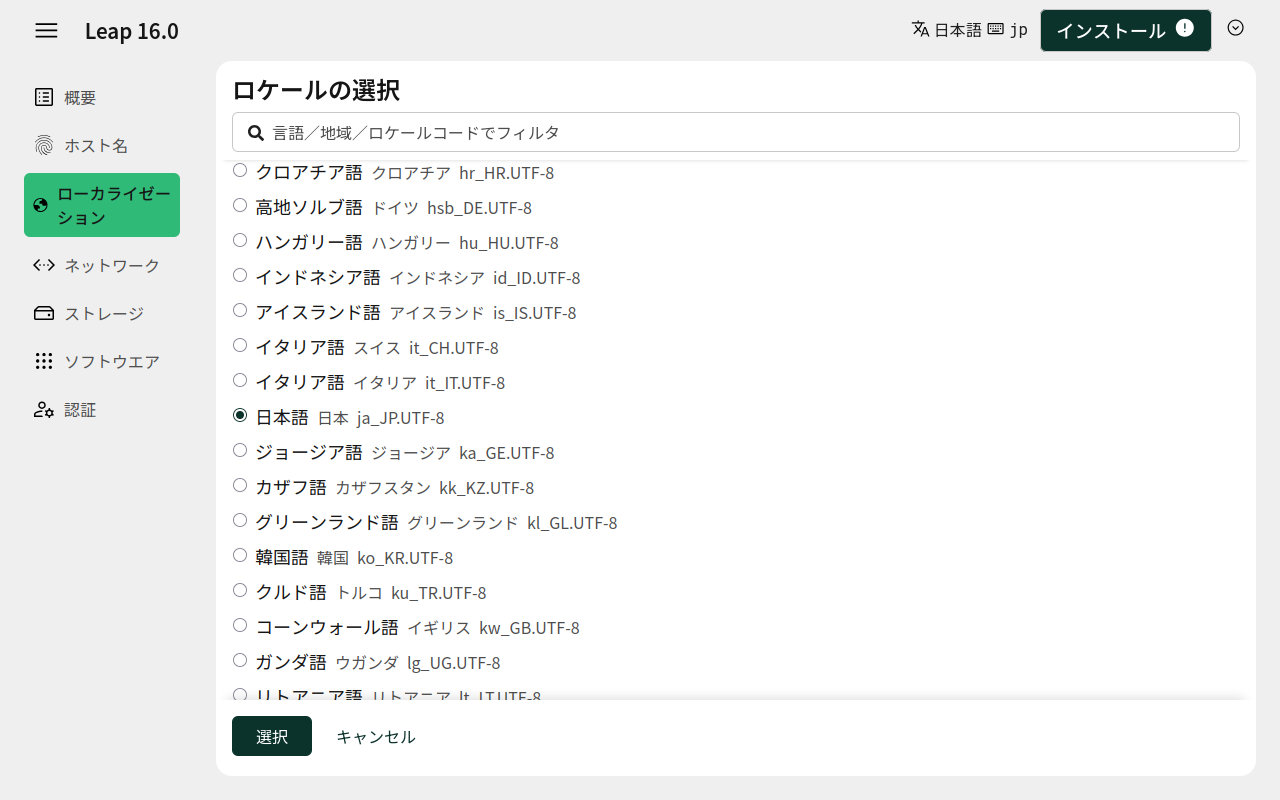Image resolution: width=1280 pixels, height=800 pixels.
Task: Select the 韓国語 ko_KR radio button
Action: 240,555
